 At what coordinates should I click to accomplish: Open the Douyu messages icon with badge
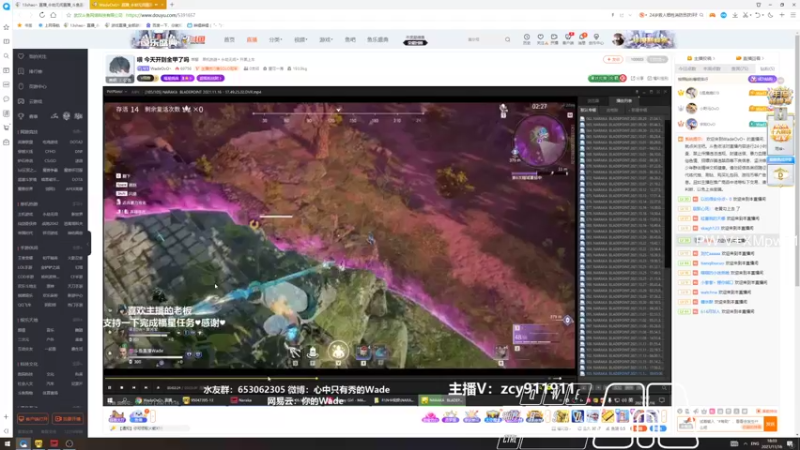click(x=582, y=39)
